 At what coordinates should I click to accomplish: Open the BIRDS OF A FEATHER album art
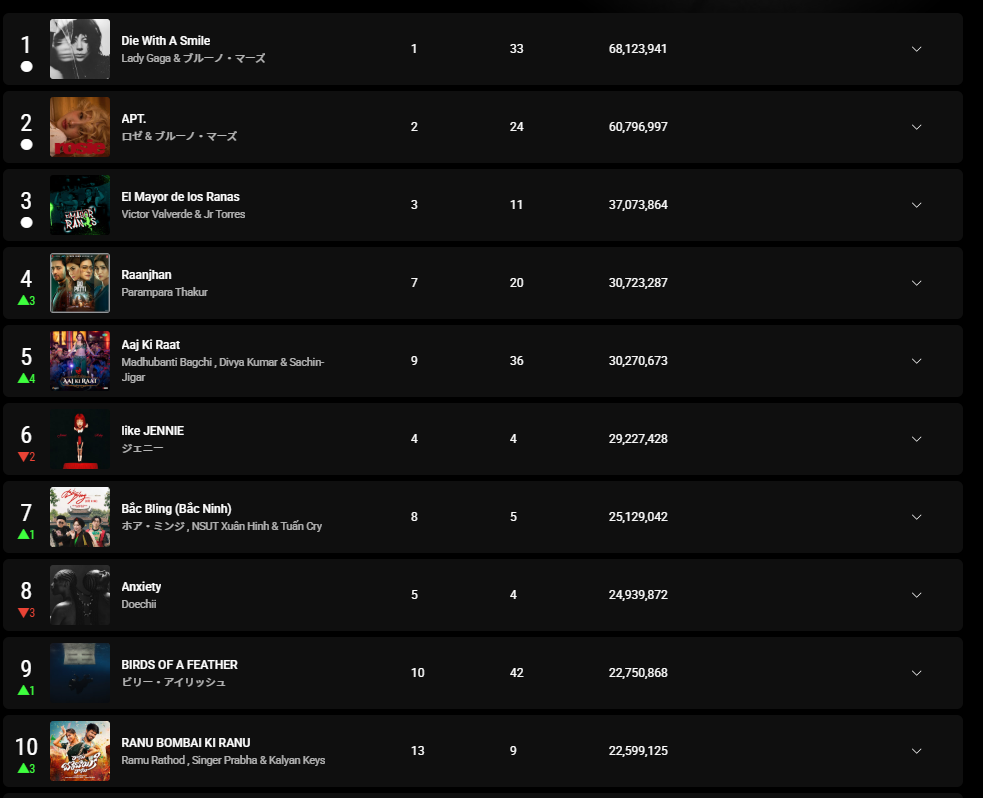(x=80, y=673)
